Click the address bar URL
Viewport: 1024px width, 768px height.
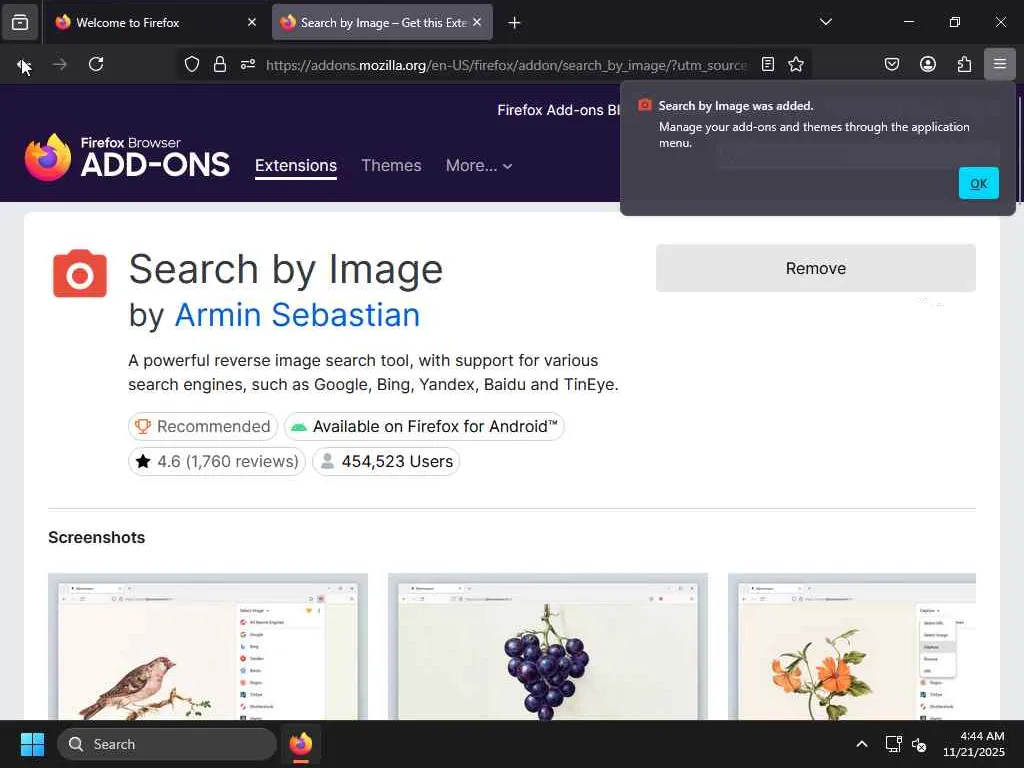[x=506, y=65]
